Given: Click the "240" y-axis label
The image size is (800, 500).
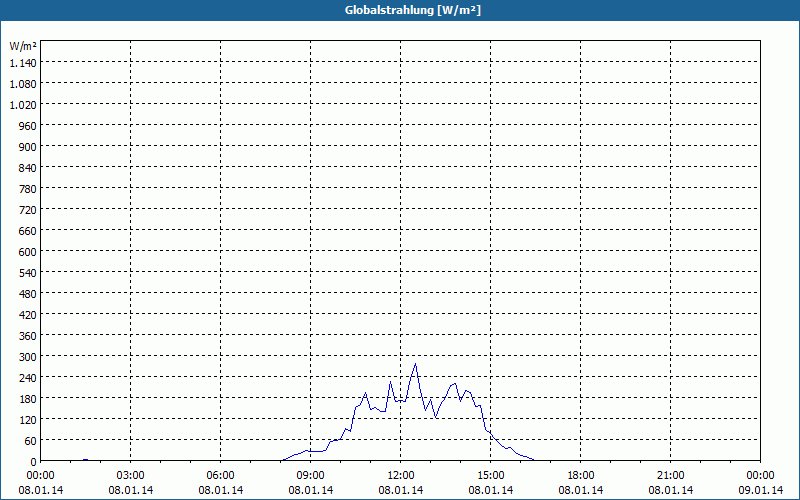Looking at the screenshot, I should (28, 378).
